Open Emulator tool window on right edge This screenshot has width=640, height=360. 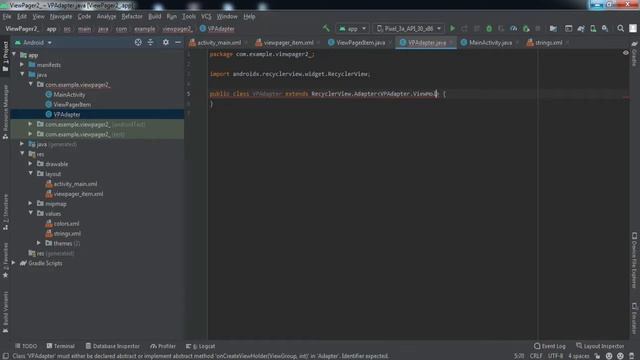click(634, 318)
